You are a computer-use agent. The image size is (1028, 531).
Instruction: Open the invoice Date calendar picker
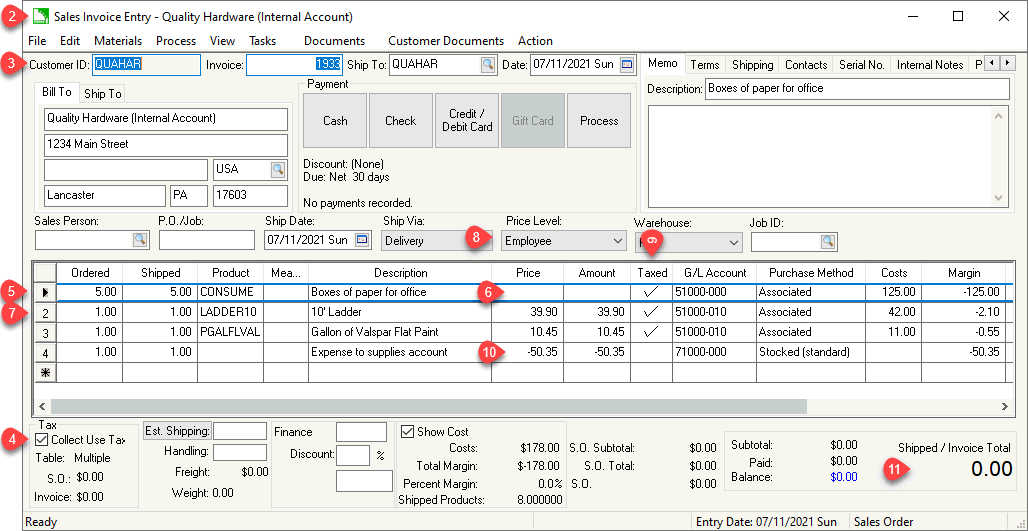tap(627, 65)
